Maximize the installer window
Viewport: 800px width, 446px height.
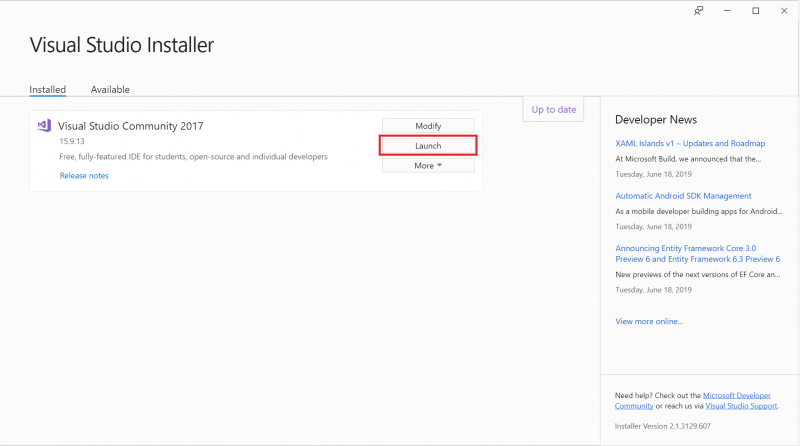click(756, 11)
